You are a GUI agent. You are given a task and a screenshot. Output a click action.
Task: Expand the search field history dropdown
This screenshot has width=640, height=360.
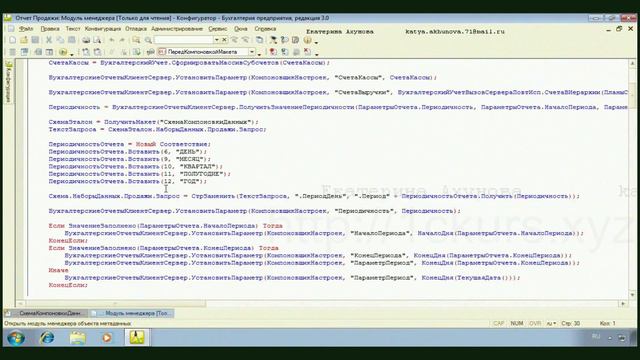[x=217, y=40]
